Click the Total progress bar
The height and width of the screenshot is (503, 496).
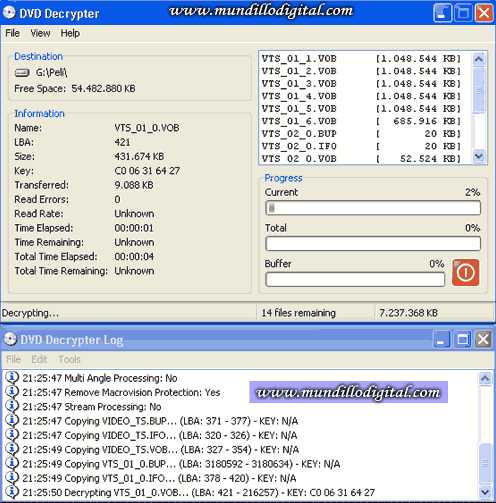373,244
